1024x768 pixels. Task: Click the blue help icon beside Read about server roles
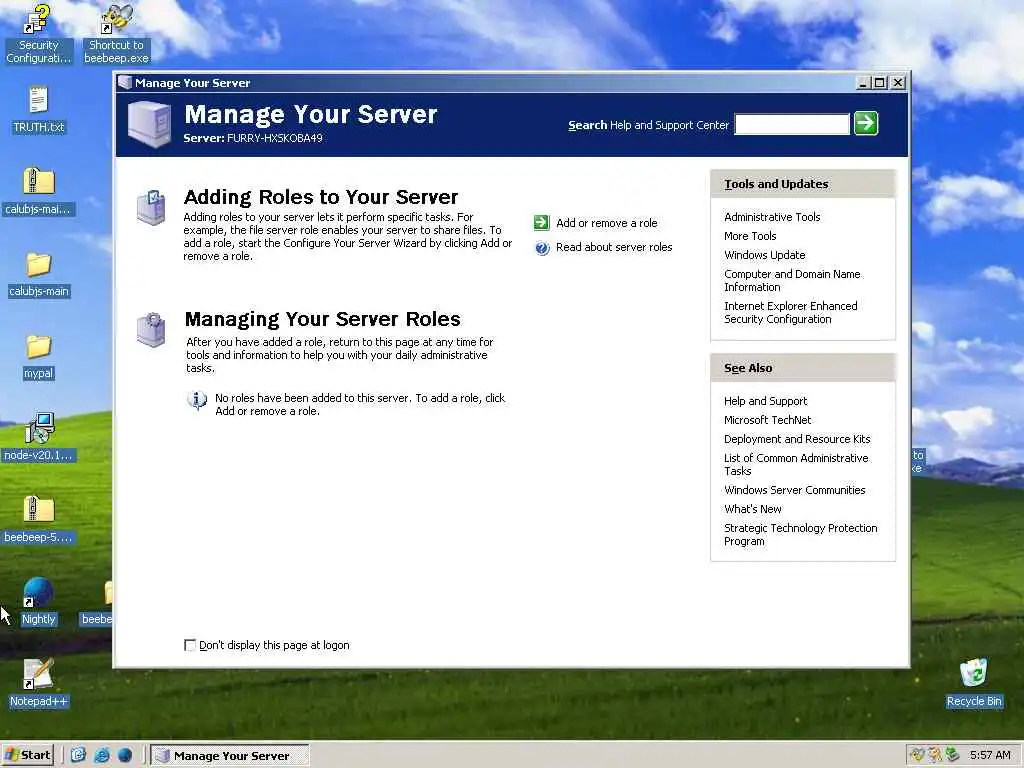542,248
